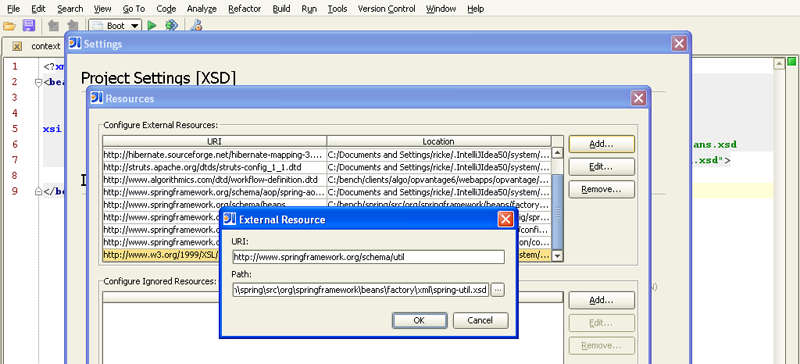
Task: Click the open folder toolbar icon
Action: click(x=9, y=26)
